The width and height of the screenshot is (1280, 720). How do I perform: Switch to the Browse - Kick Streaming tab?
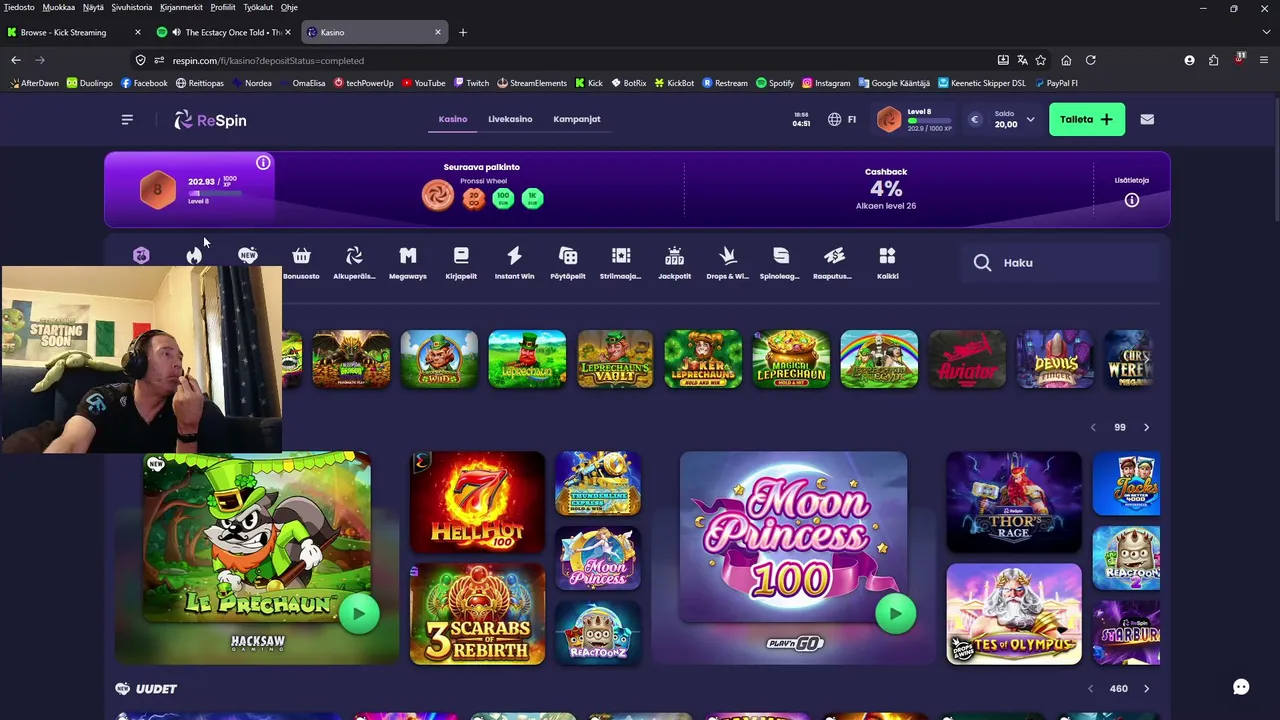(x=75, y=32)
